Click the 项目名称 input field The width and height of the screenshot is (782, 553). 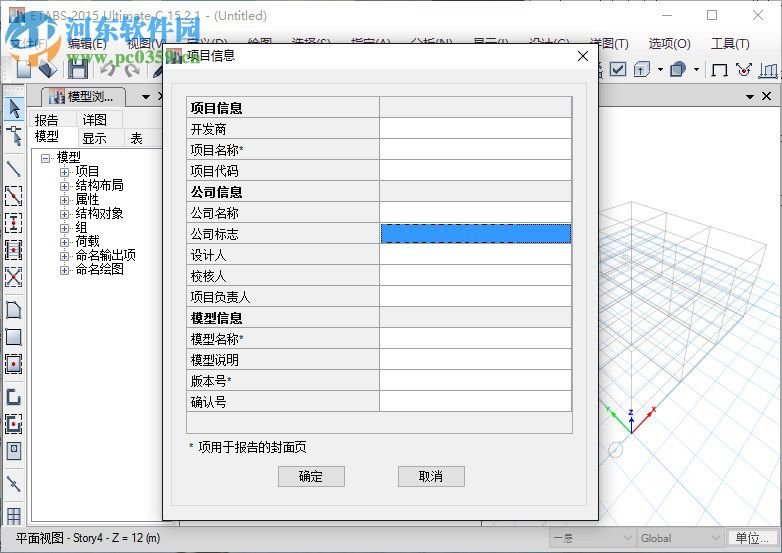click(475, 150)
